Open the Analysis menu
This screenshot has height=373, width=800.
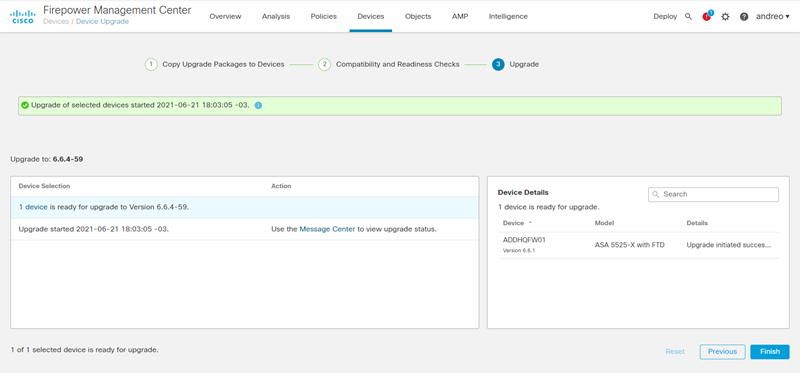click(276, 16)
